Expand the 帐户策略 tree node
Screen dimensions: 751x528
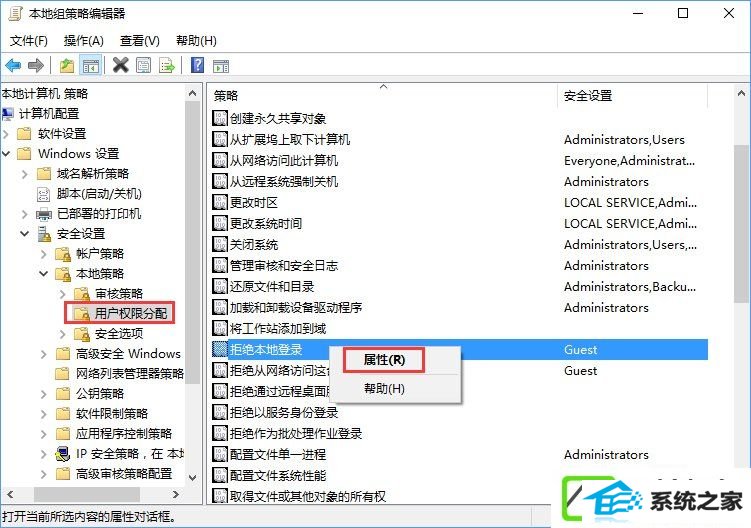(x=44, y=253)
